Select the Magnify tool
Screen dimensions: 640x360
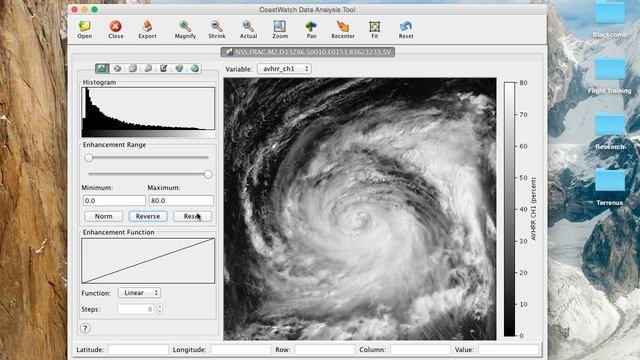(x=185, y=29)
